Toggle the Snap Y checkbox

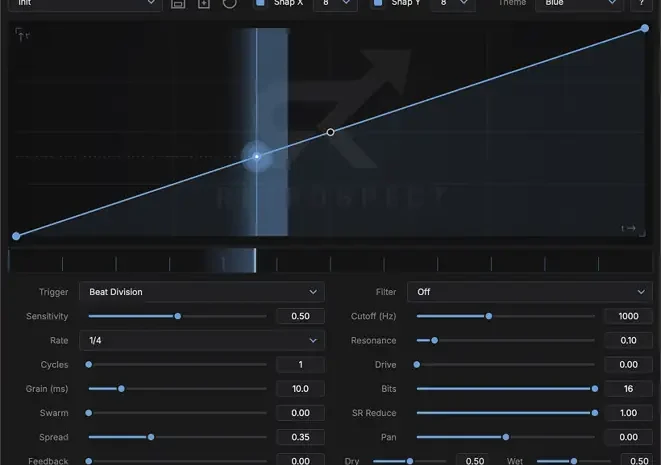point(378,3)
